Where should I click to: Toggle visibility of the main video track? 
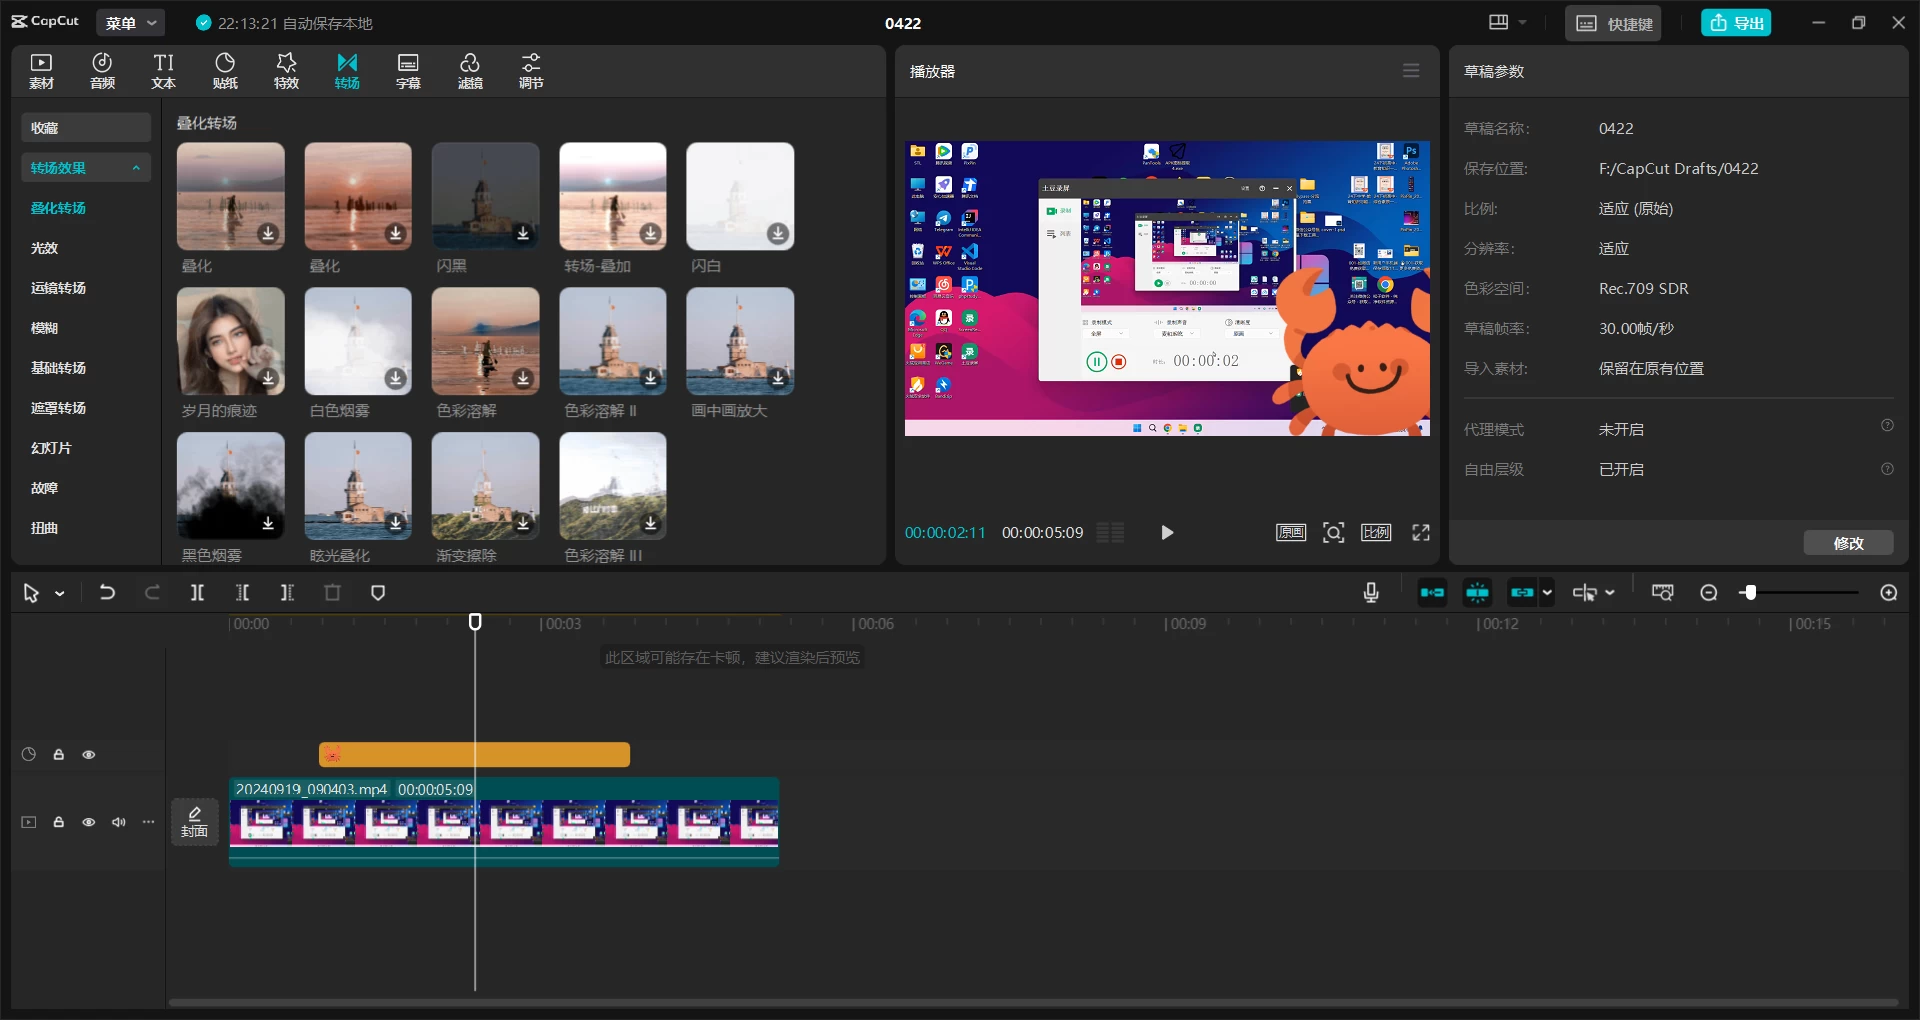click(x=89, y=822)
